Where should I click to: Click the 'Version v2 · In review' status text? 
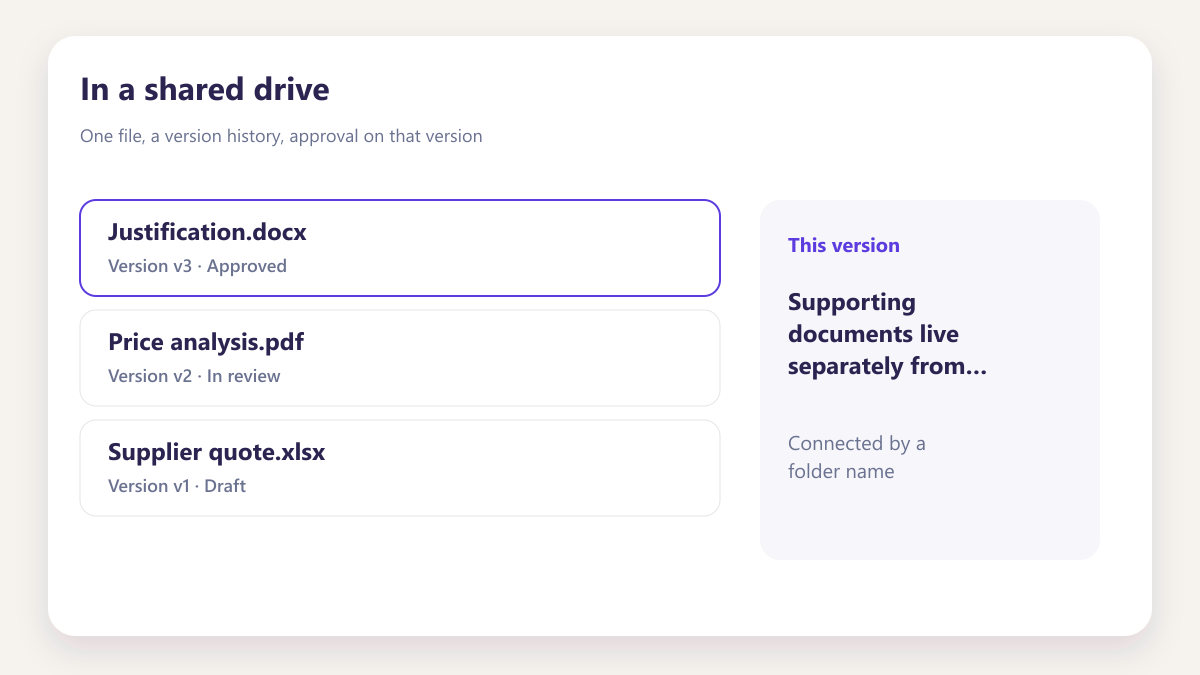(194, 376)
